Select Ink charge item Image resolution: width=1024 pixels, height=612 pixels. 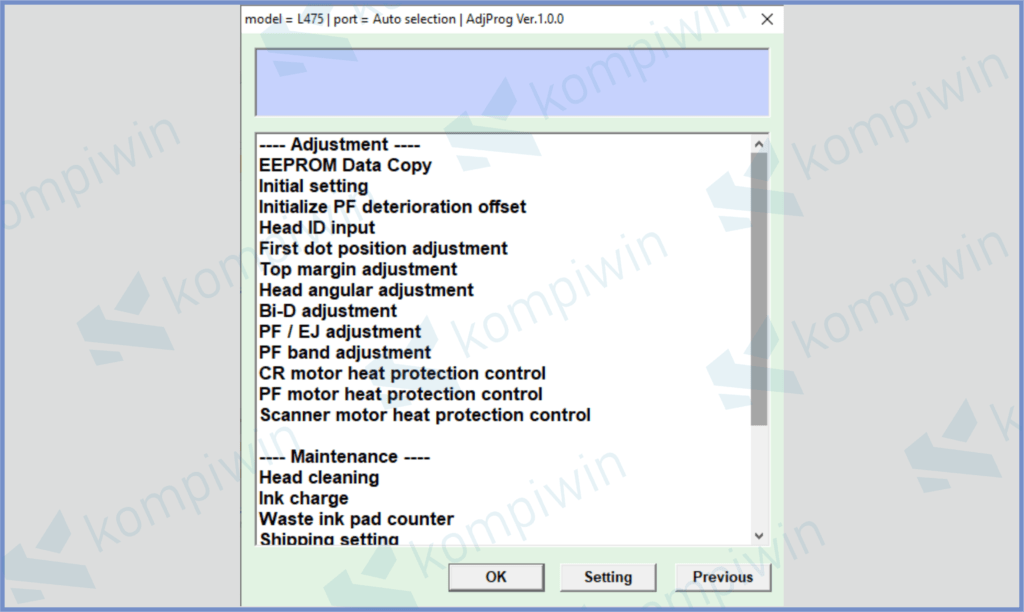(303, 499)
